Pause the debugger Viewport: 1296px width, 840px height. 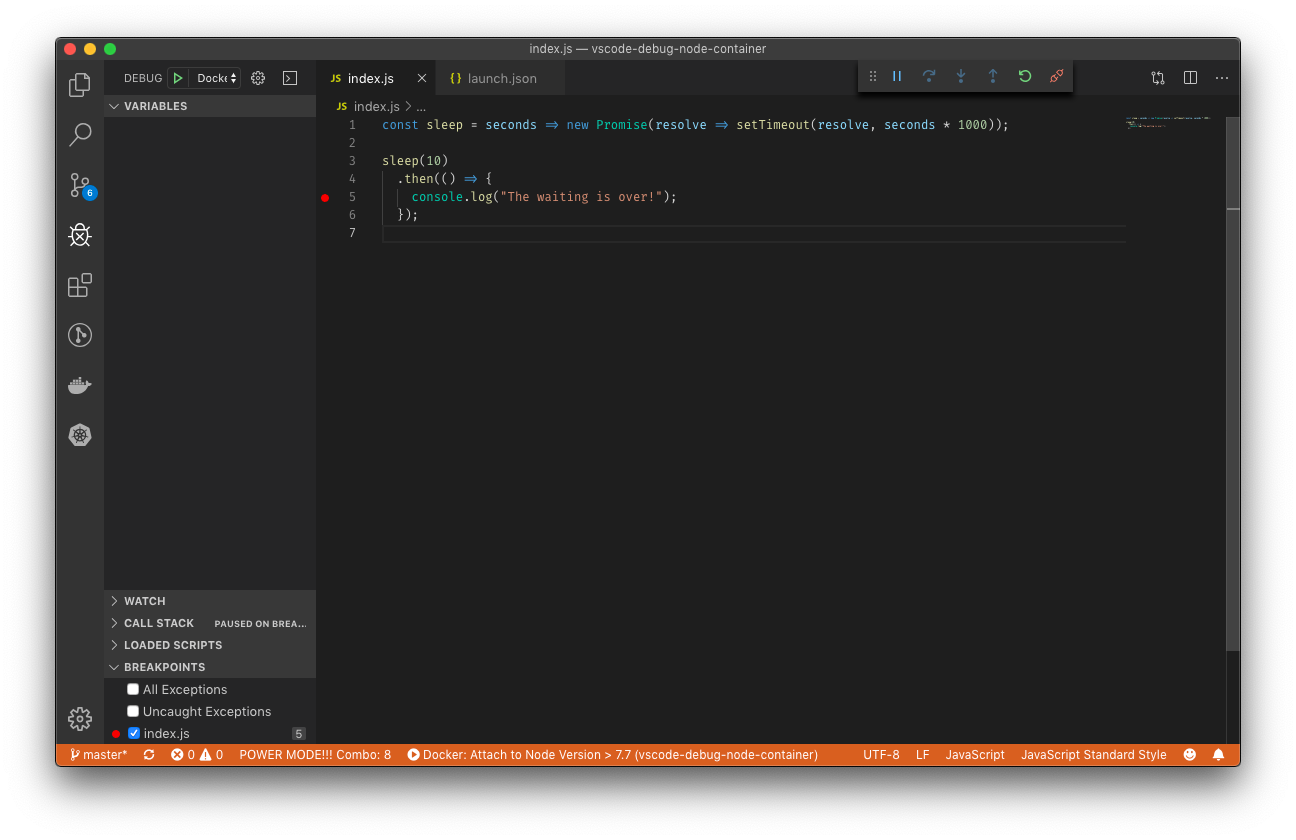pos(897,76)
